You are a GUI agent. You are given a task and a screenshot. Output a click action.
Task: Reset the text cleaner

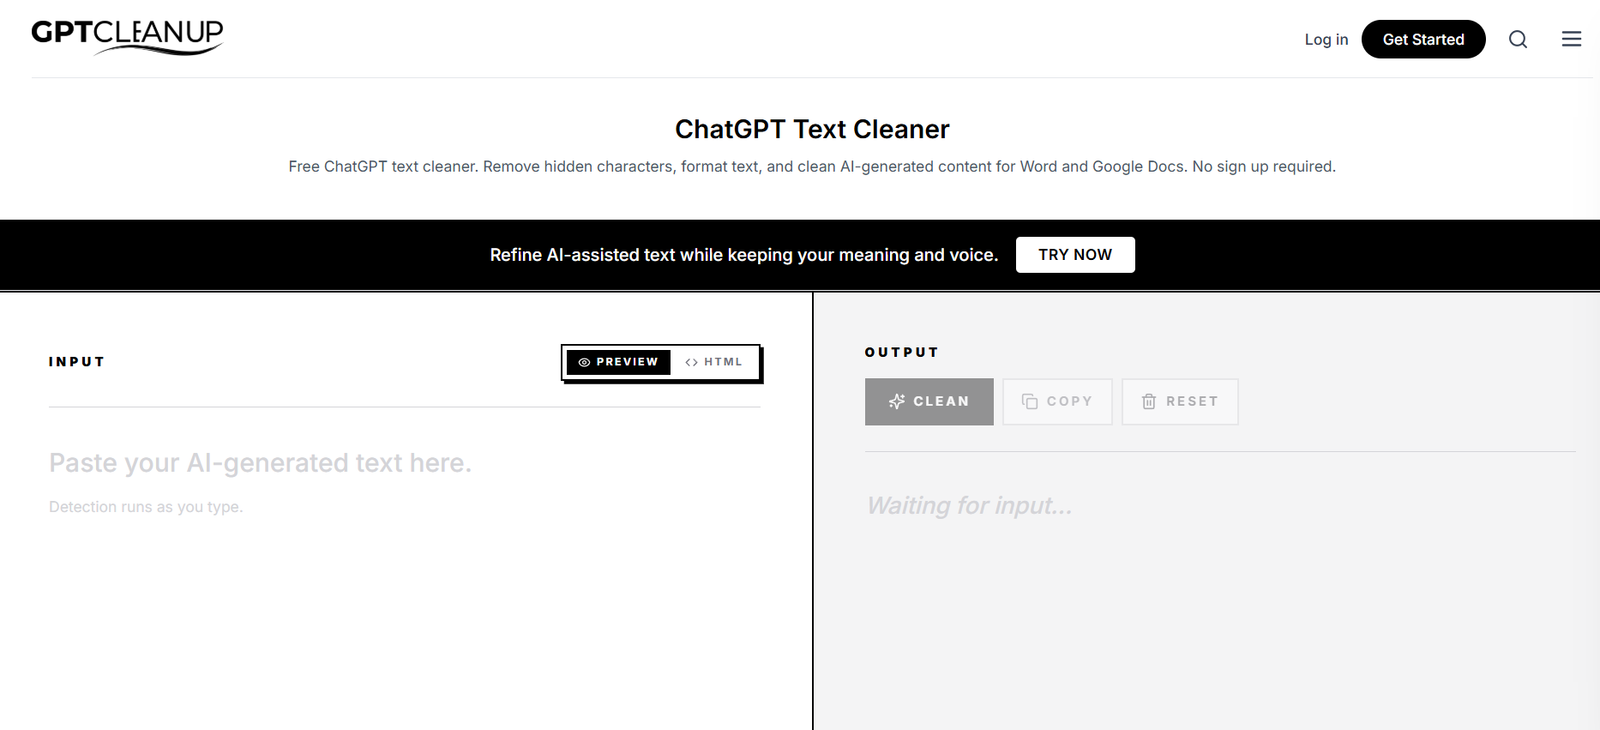tap(1180, 401)
